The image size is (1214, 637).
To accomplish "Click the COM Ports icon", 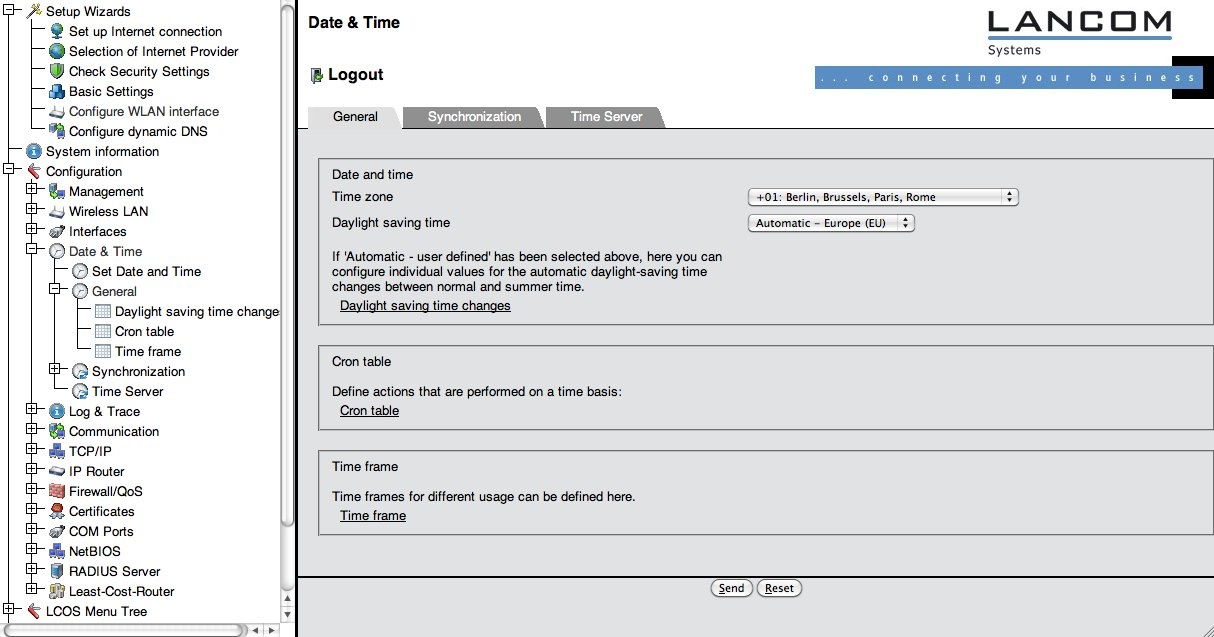I will (57, 531).
